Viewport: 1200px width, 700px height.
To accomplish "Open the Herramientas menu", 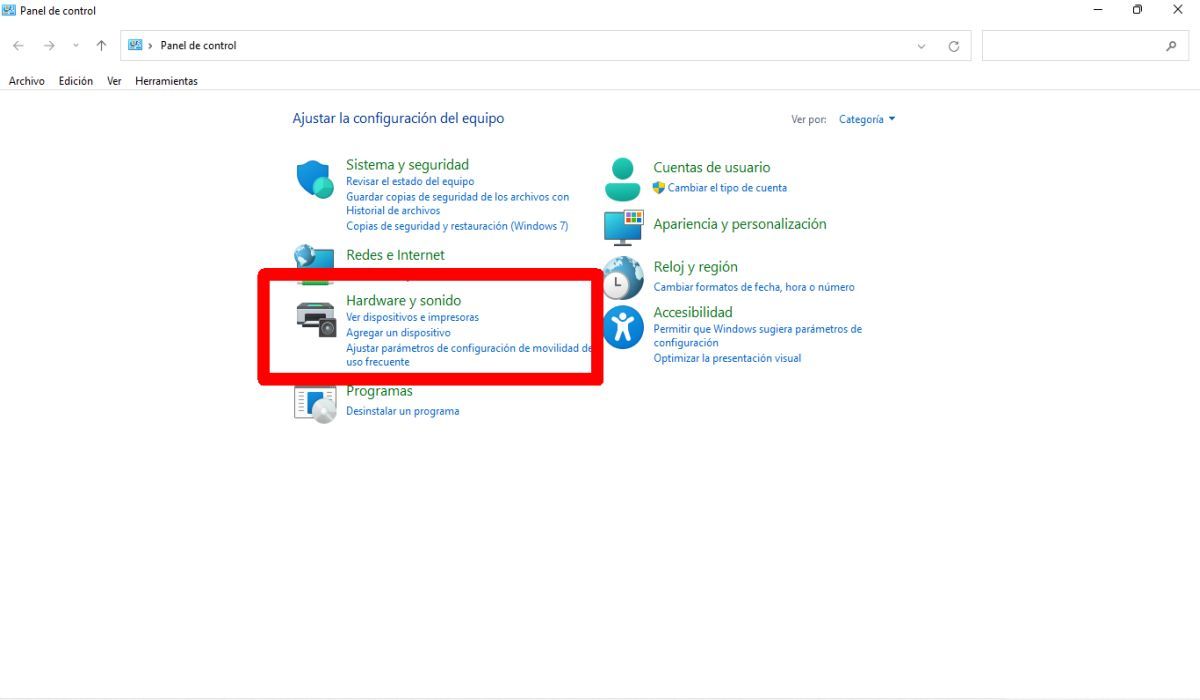I will 166,81.
